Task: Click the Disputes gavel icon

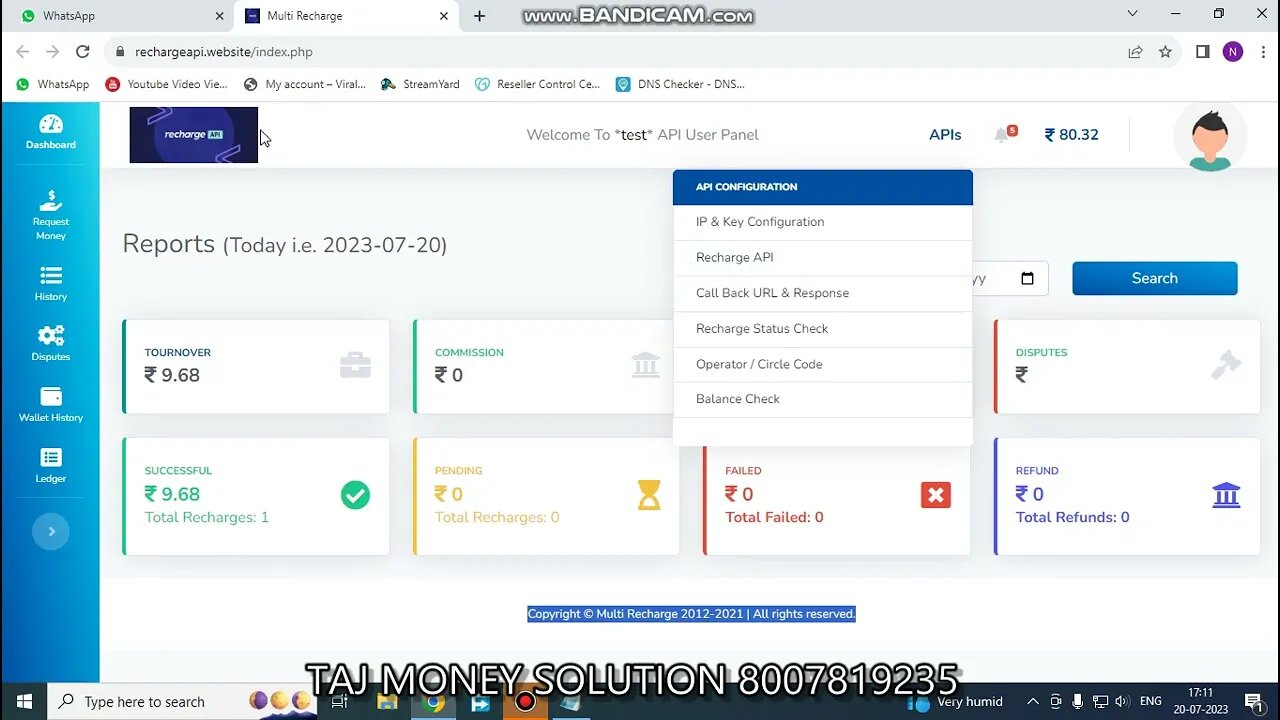Action: coord(1225,366)
